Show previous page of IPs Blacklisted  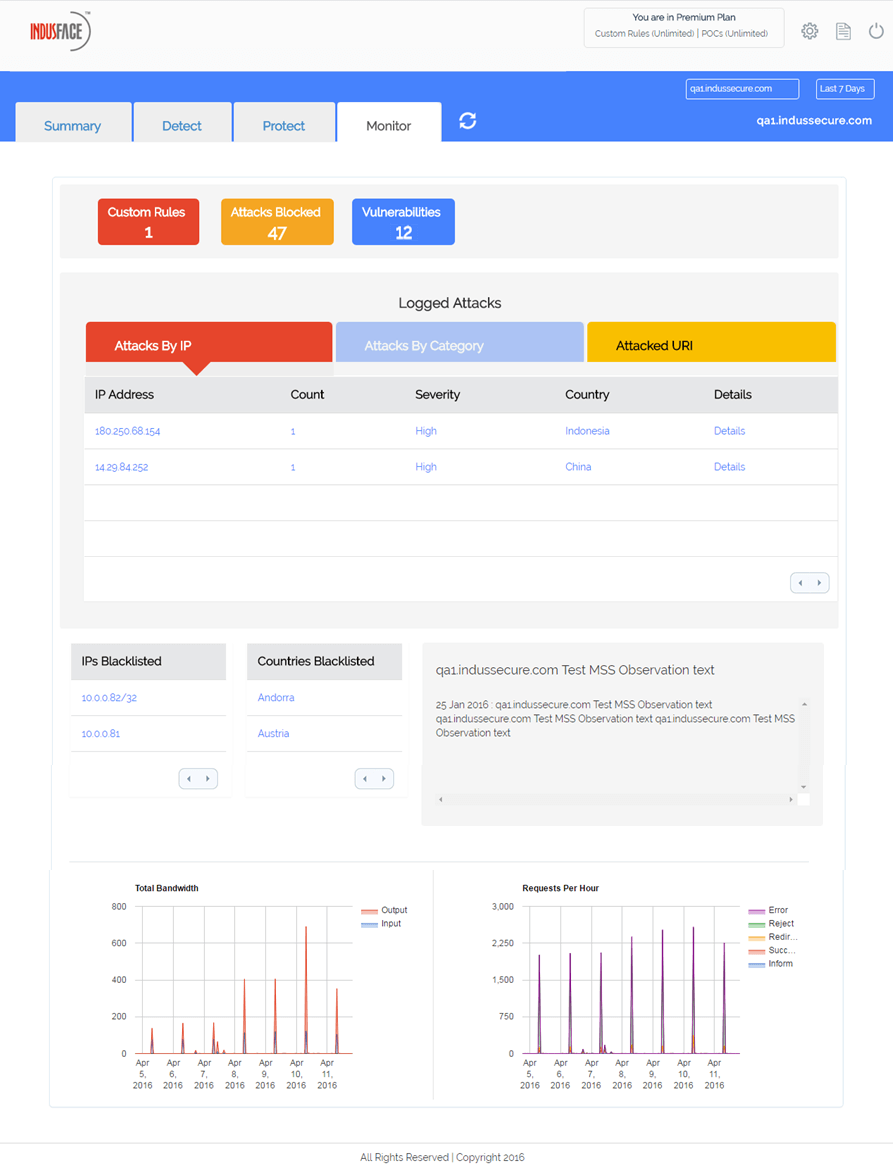[x=189, y=779]
